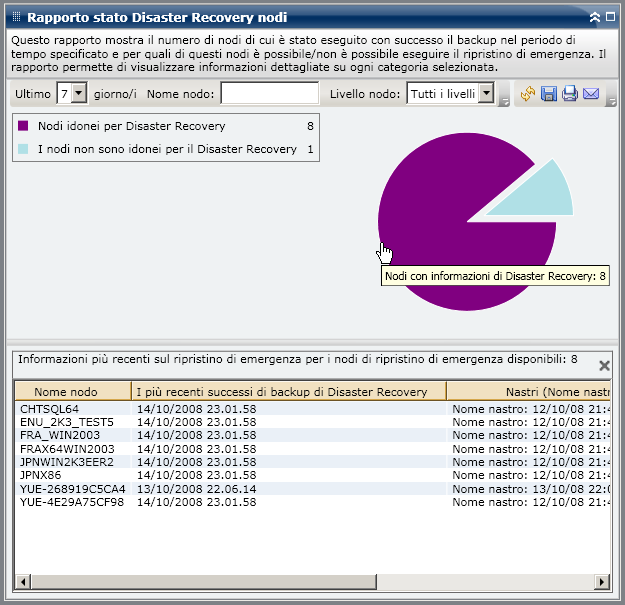Click in the Nome nodo text field
625x605 pixels.
click(x=269, y=94)
